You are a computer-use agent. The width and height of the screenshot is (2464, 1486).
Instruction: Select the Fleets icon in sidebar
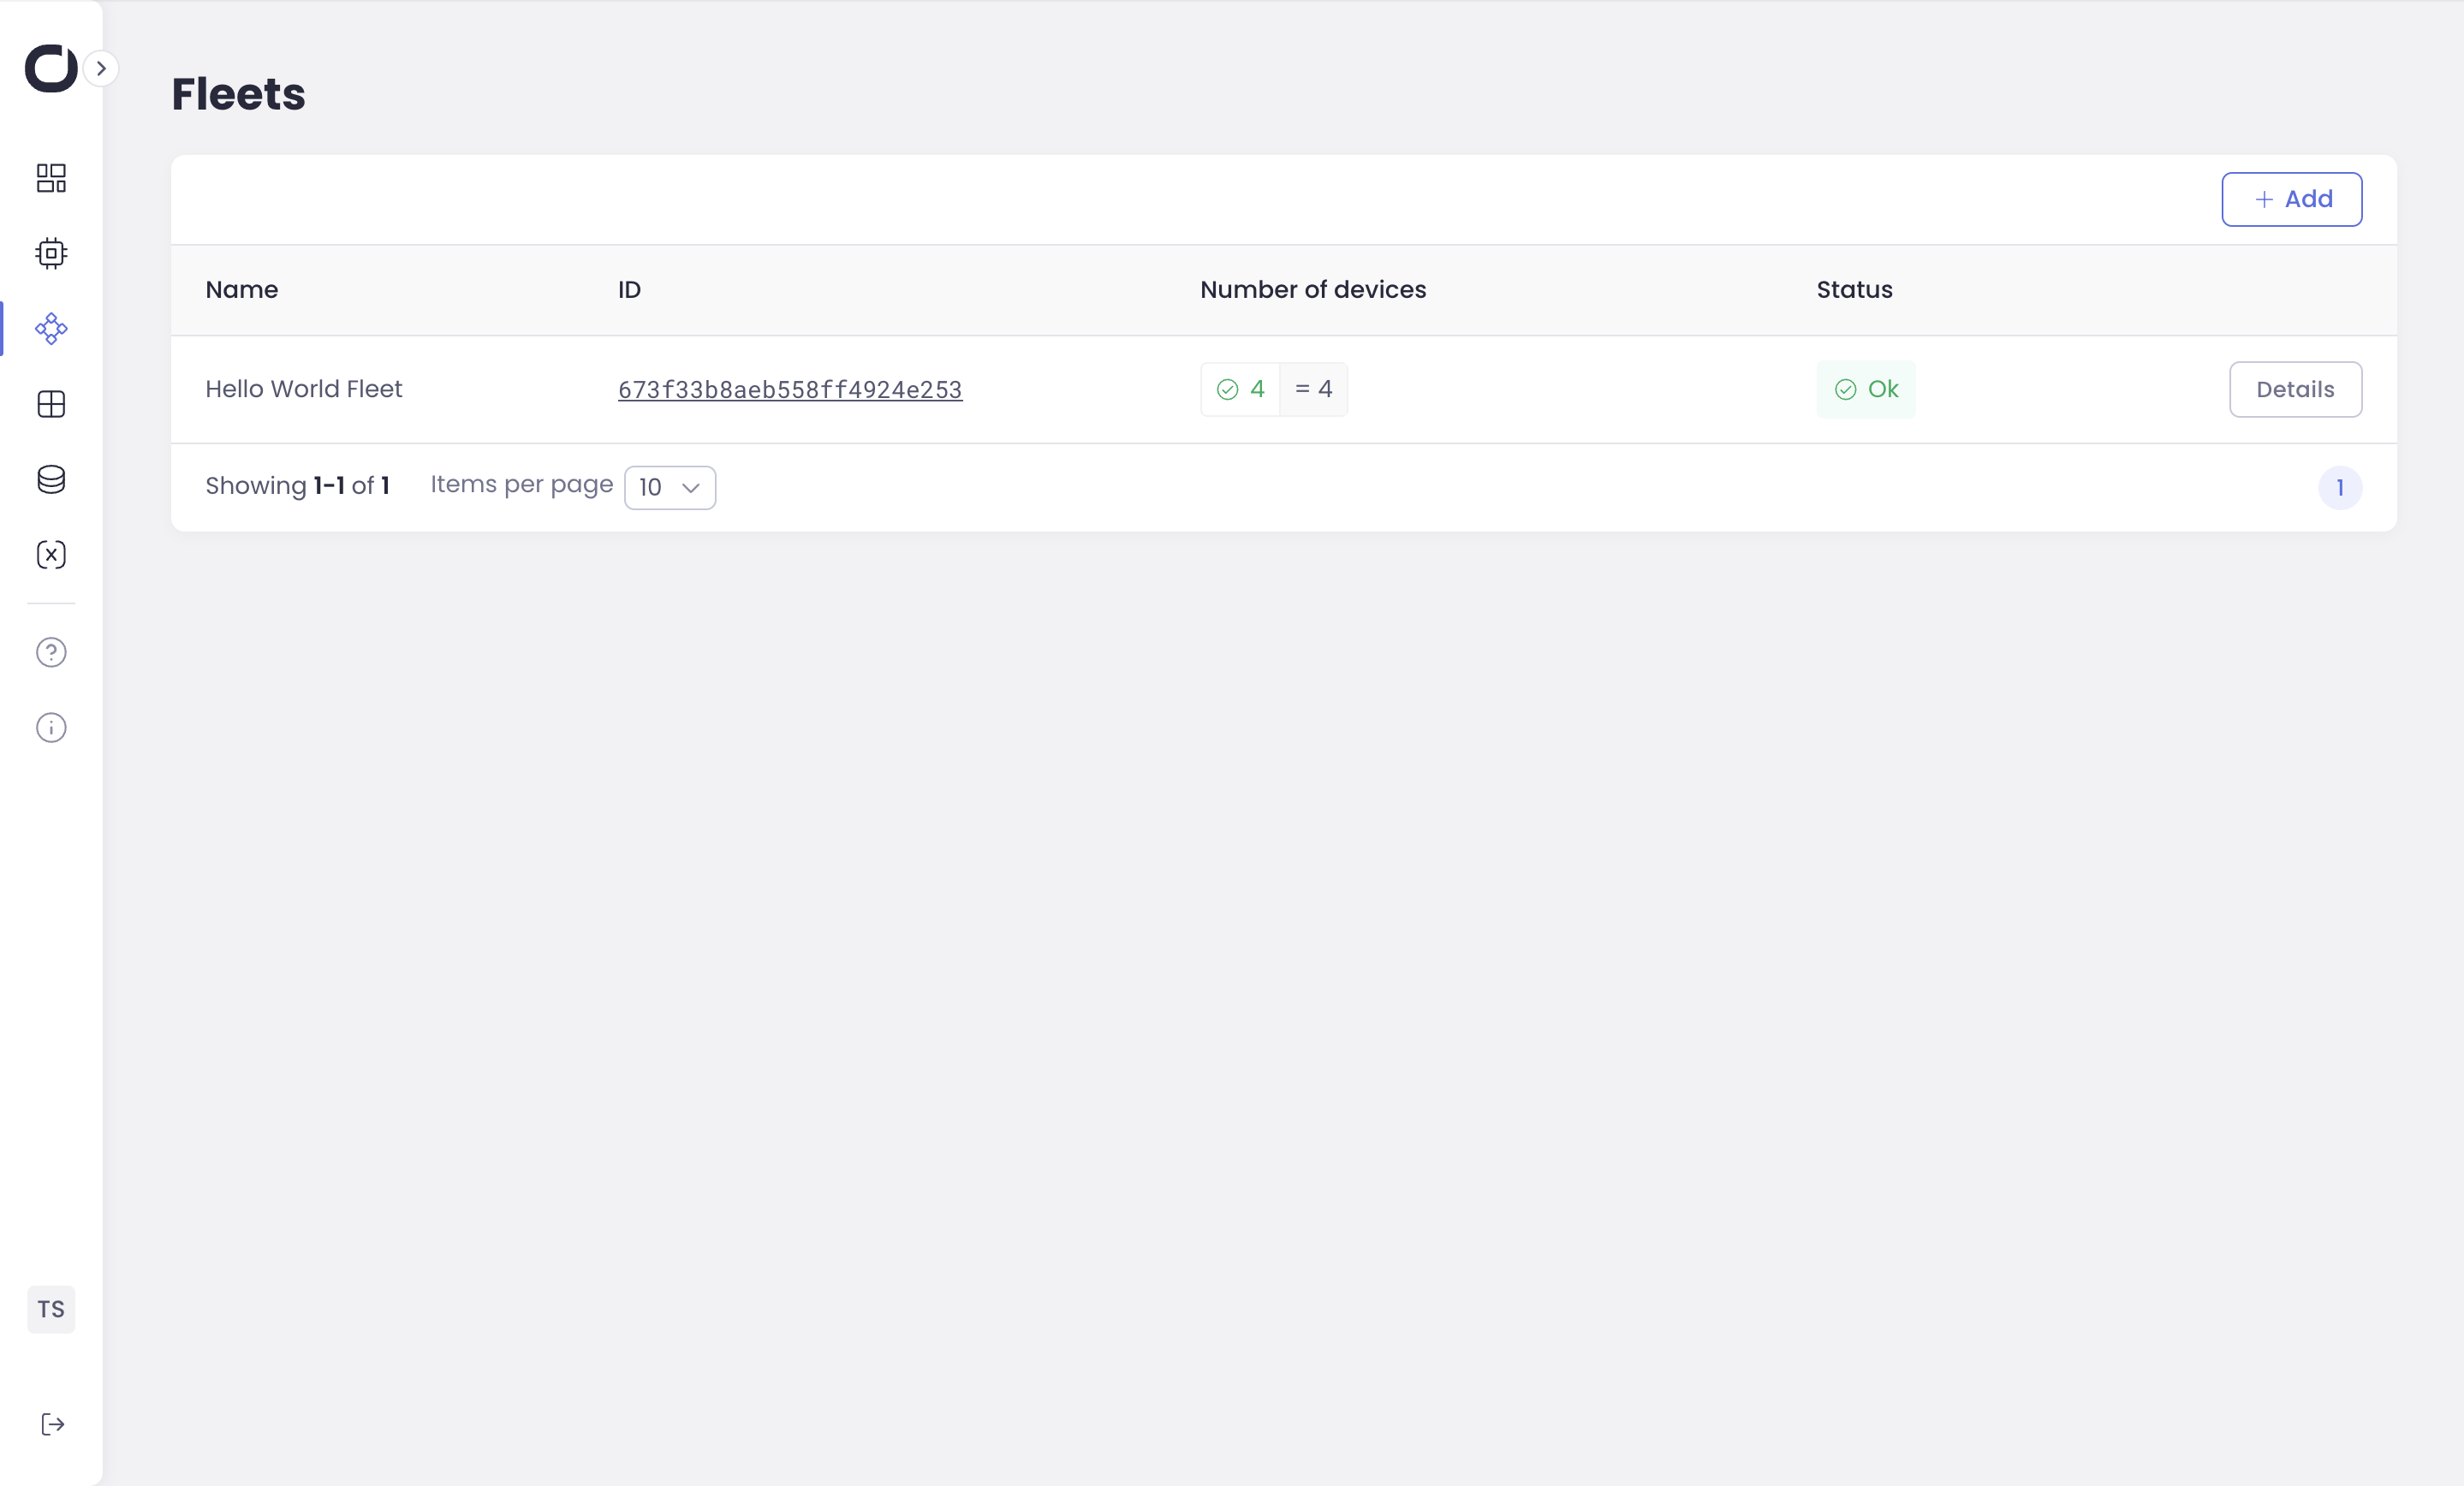(51, 328)
